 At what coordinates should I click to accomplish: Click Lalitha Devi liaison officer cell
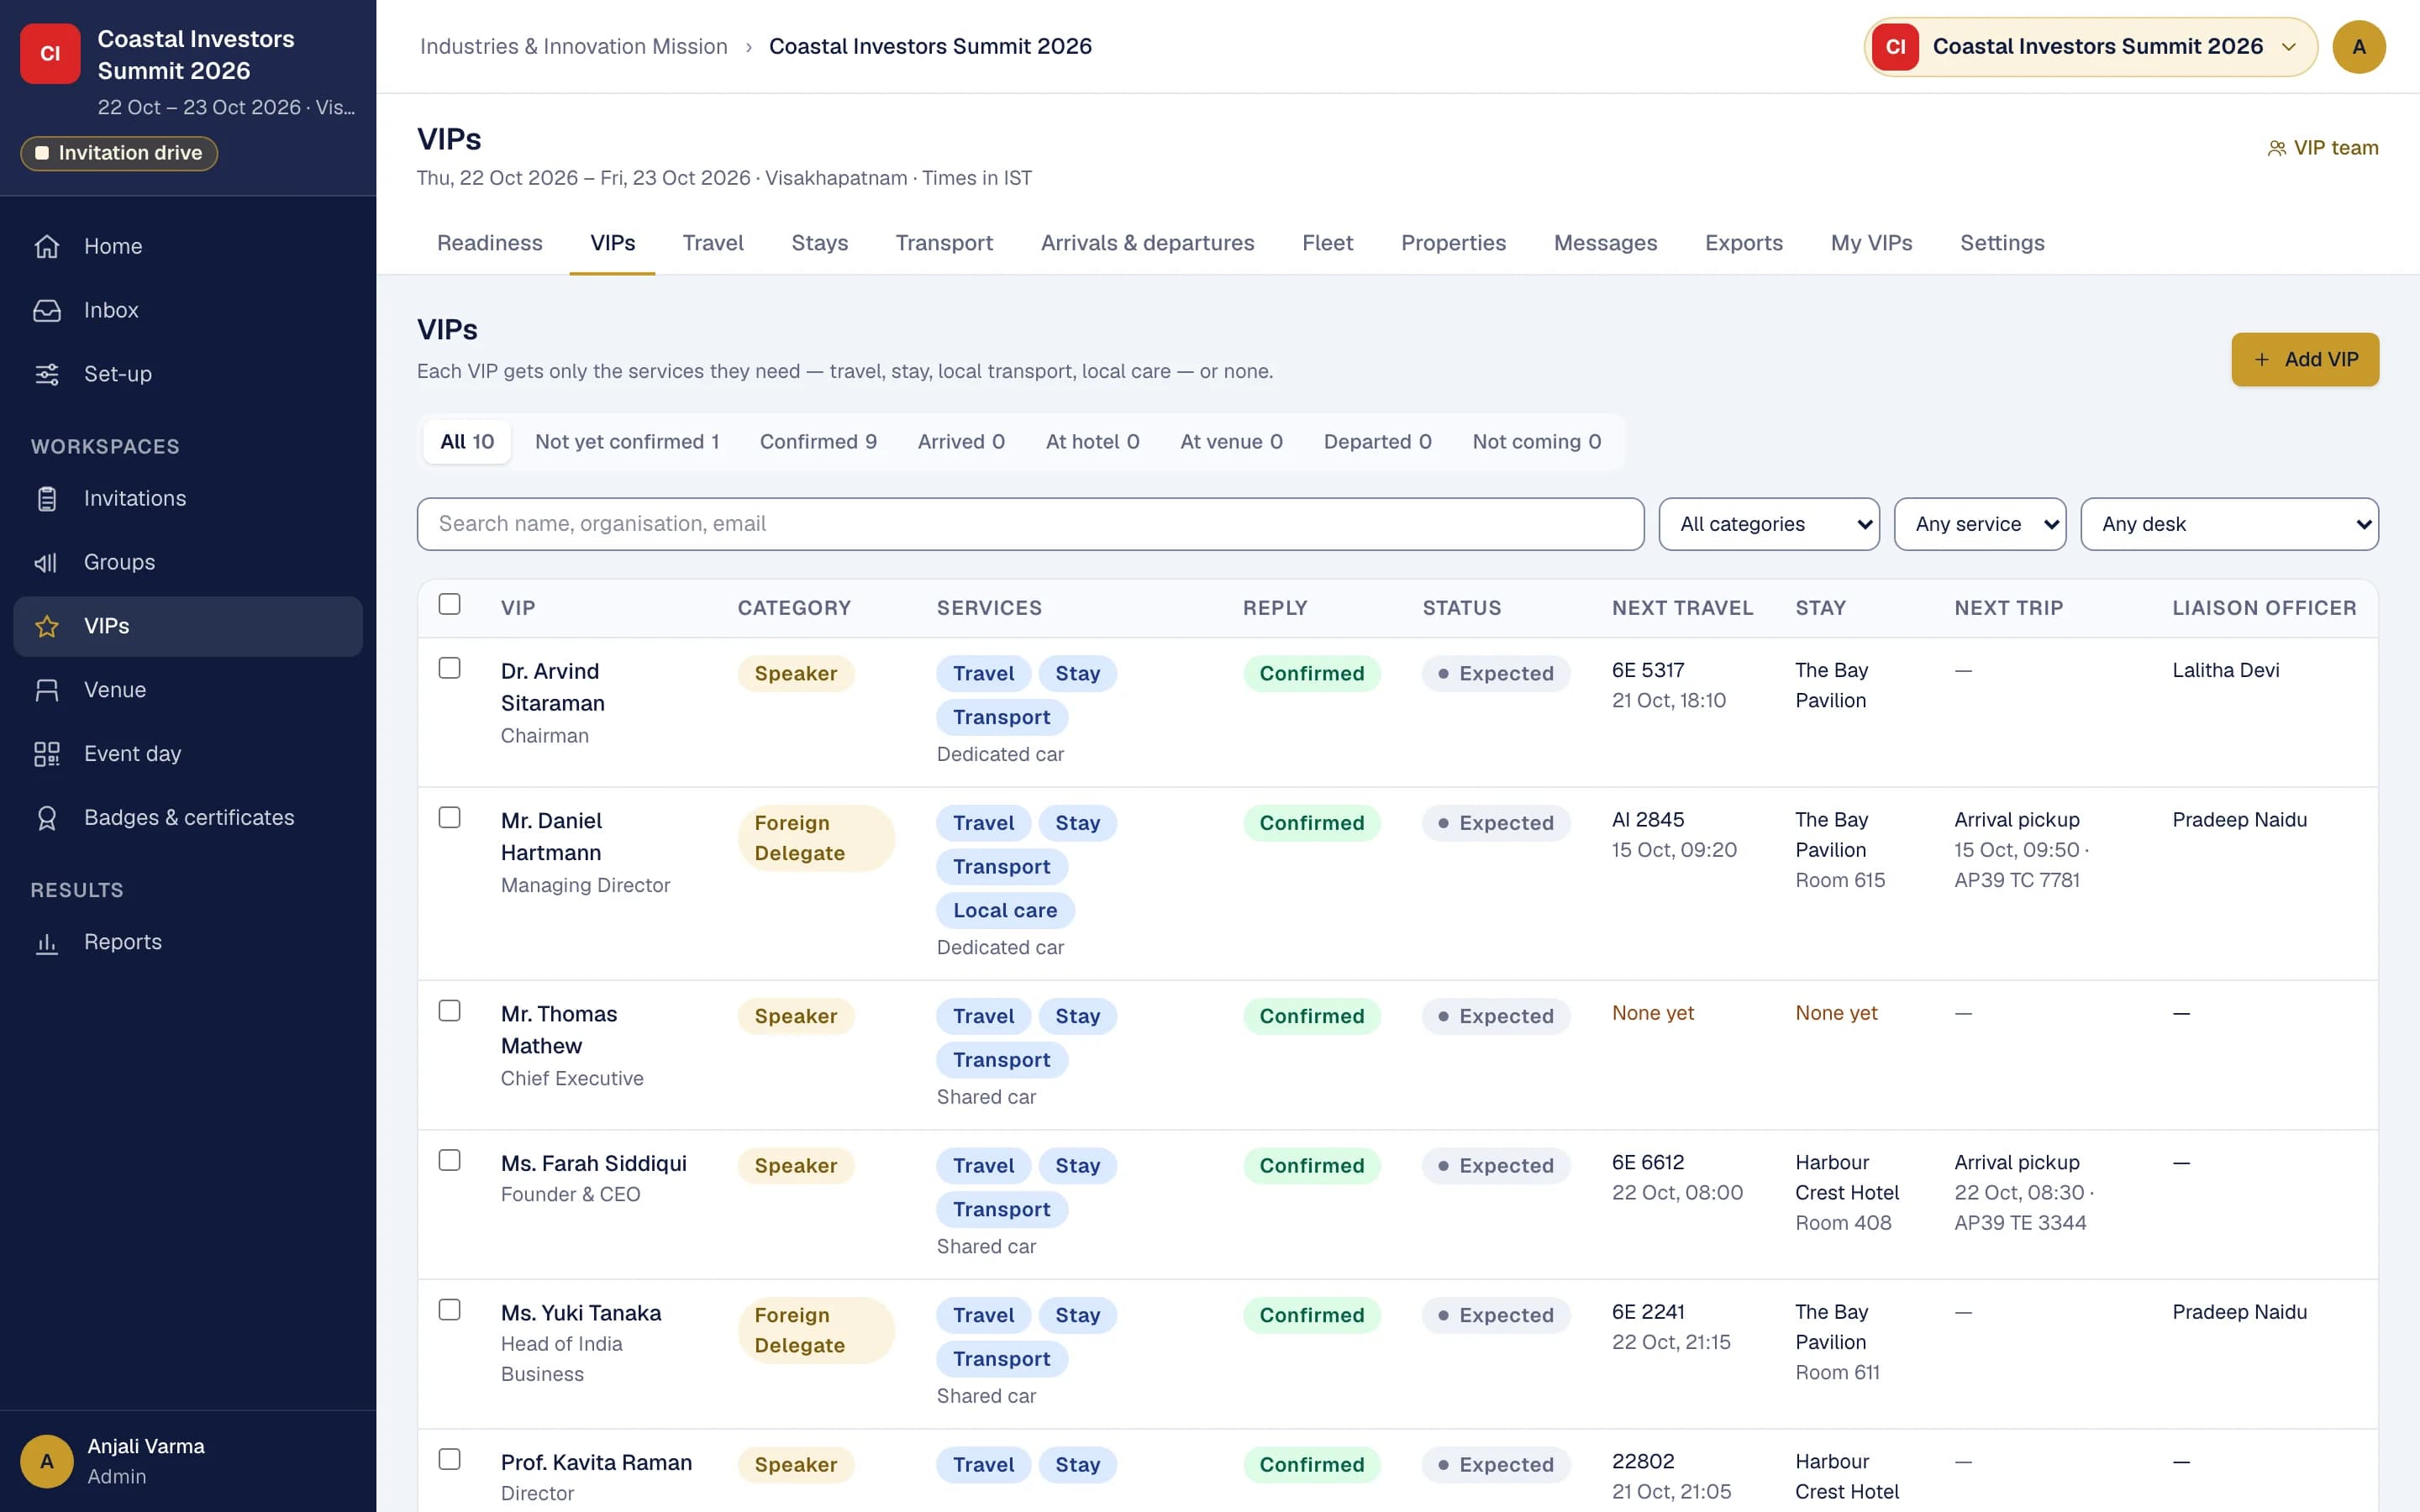coord(2225,670)
